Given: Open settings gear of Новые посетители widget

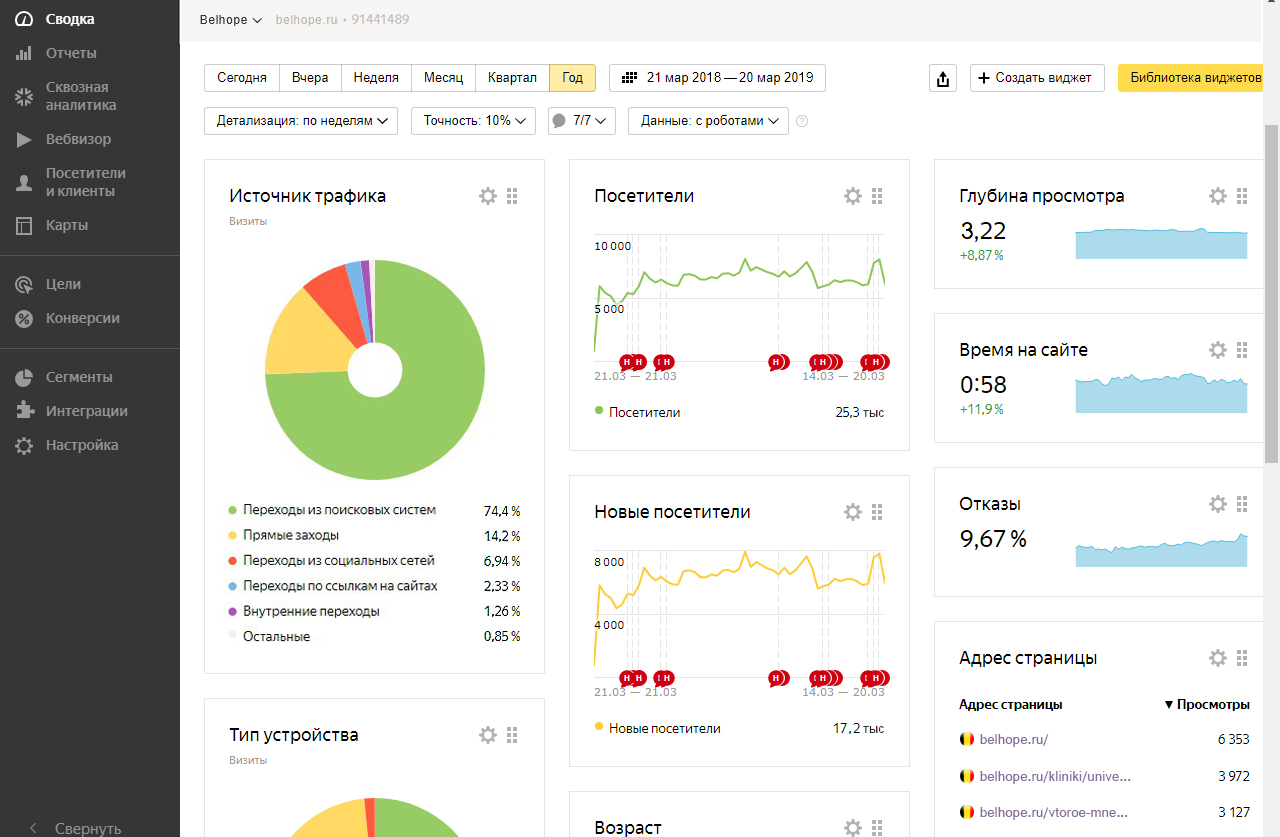Looking at the screenshot, I should (x=853, y=512).
